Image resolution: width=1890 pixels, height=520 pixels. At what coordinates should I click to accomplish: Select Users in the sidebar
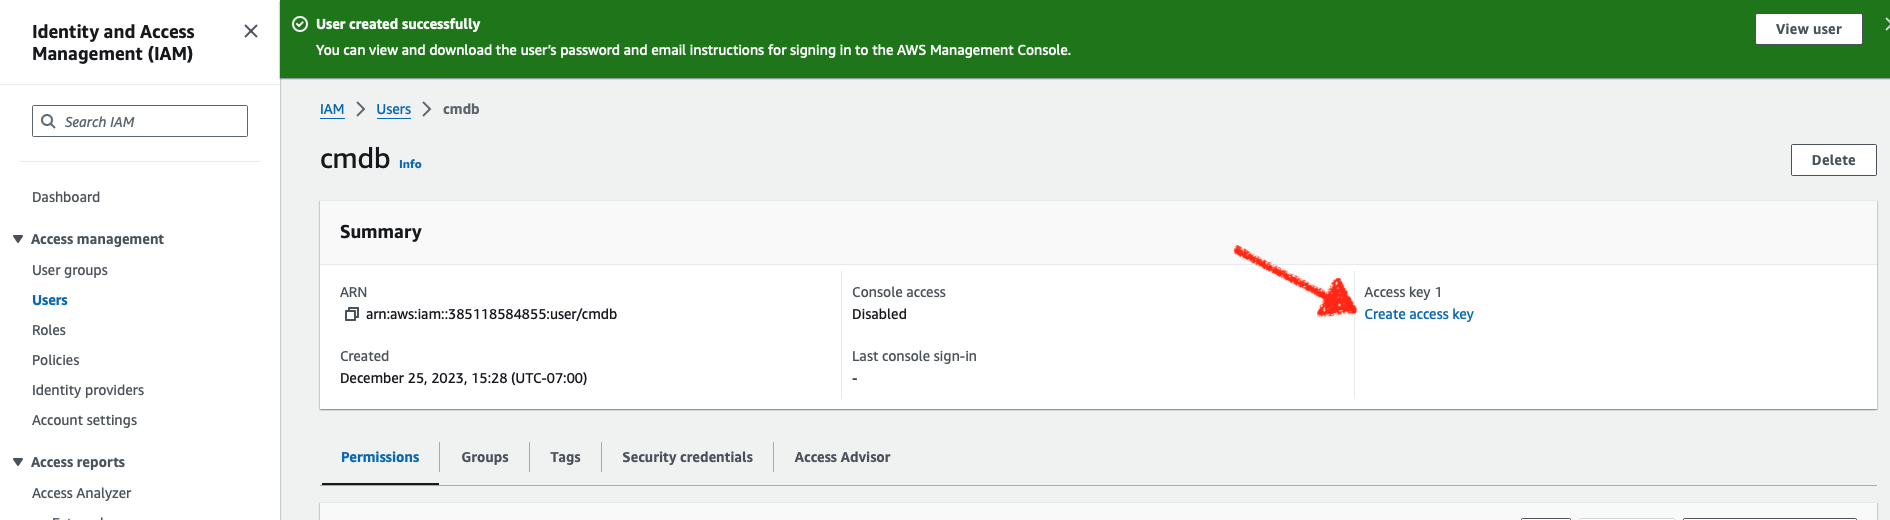click(50, 300)
